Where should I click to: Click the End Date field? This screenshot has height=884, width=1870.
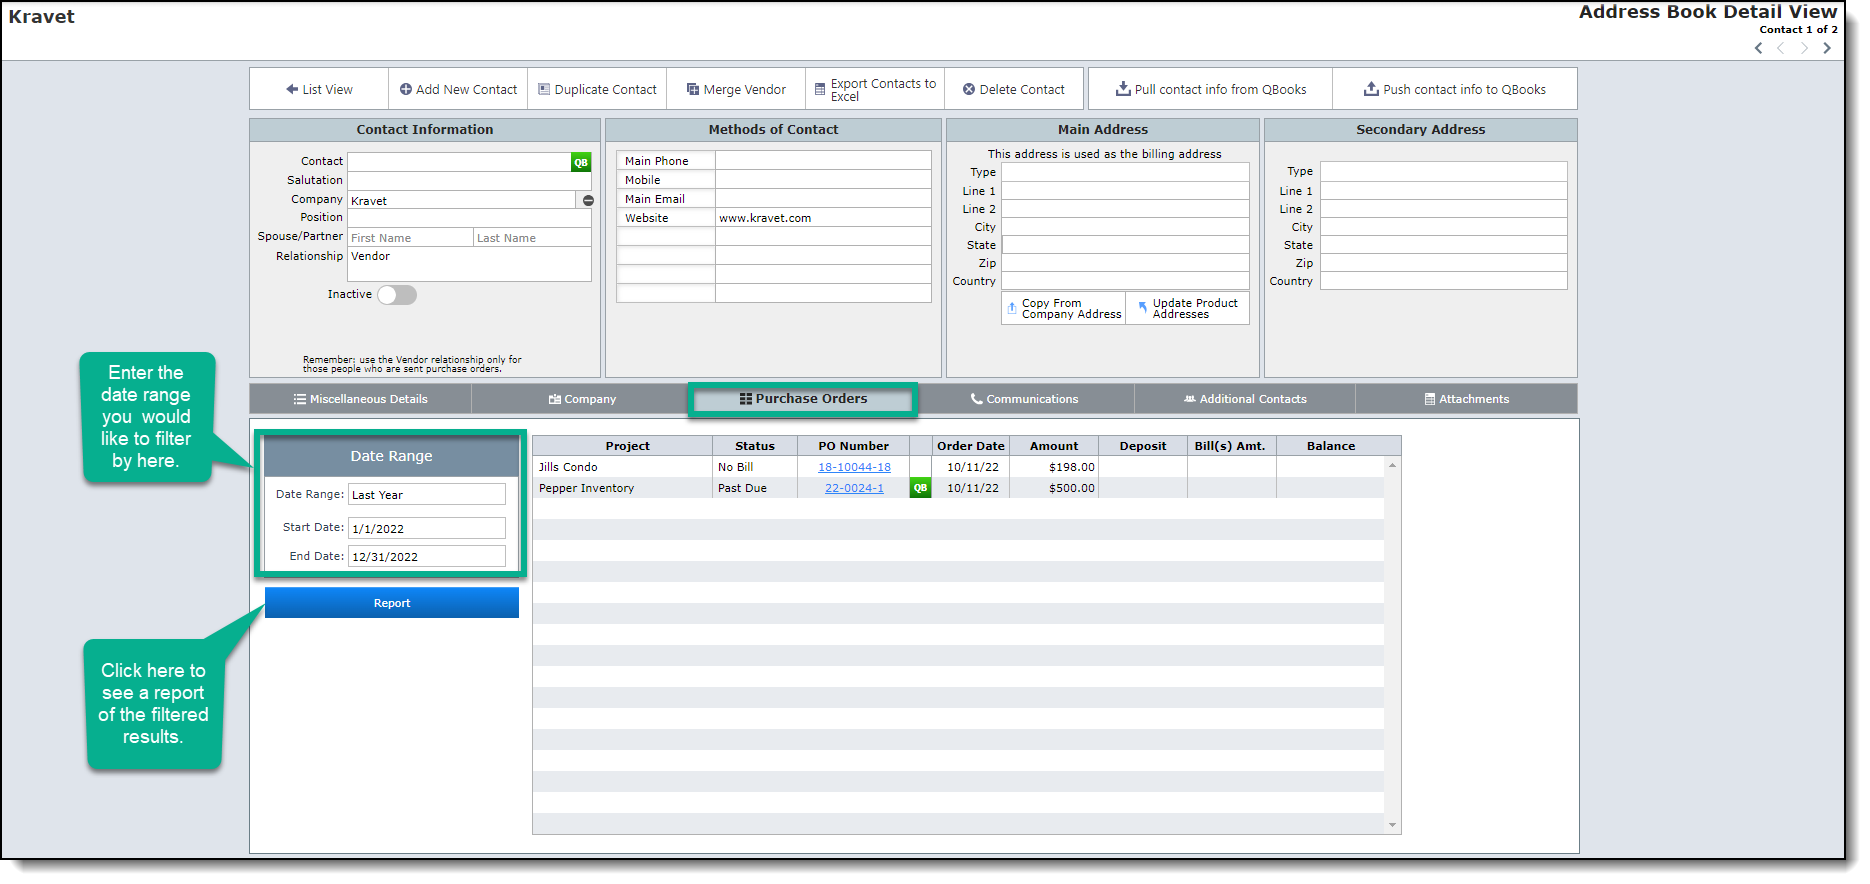click(x=427, y=556)
